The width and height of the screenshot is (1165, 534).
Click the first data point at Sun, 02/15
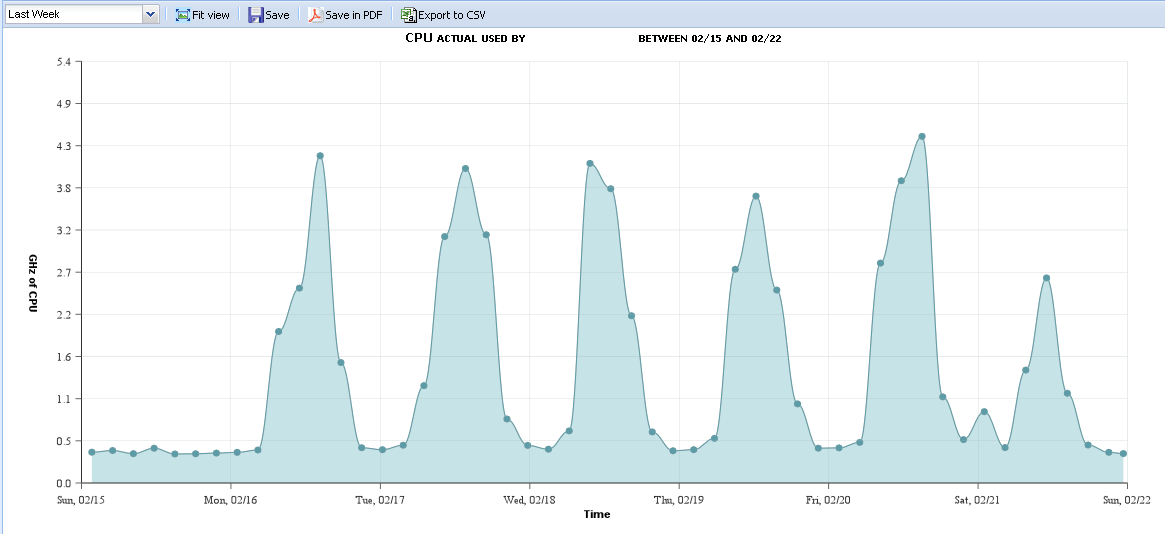pos(92,452)
